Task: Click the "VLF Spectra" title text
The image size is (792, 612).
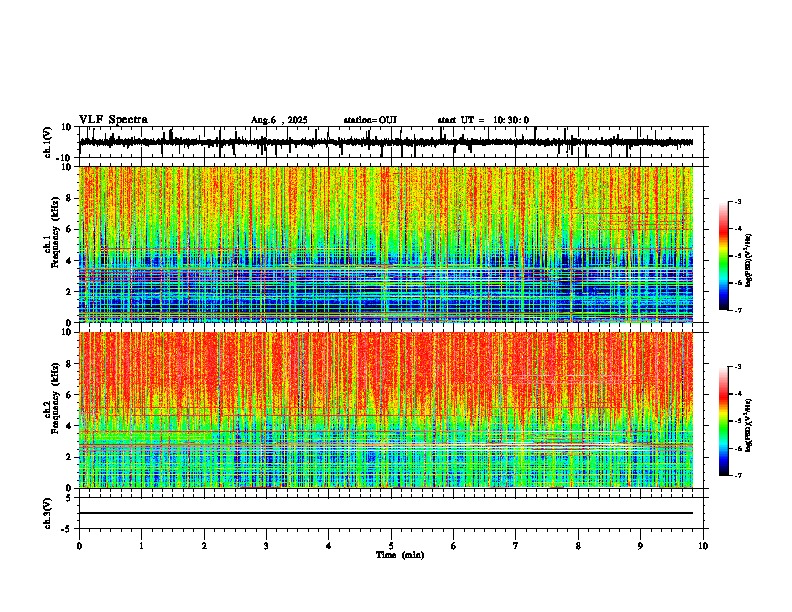Action: [113, 120]
